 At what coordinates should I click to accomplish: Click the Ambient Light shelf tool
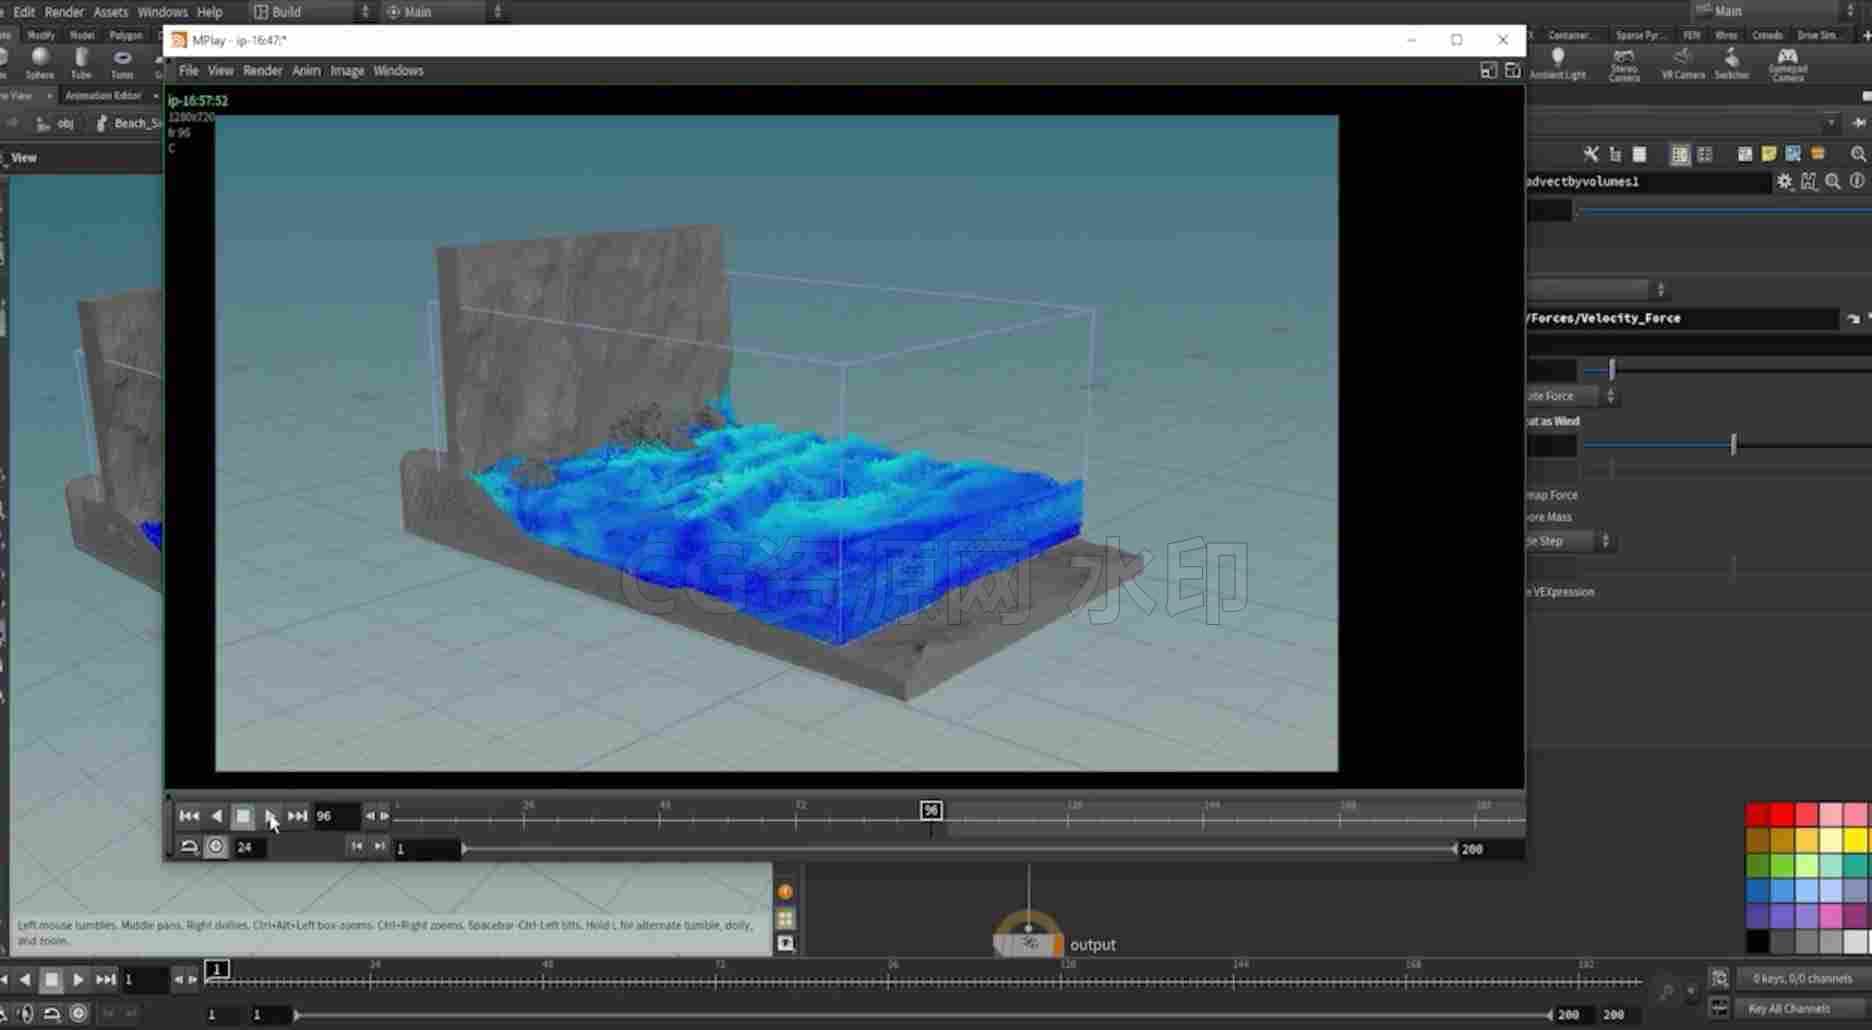1558,63
